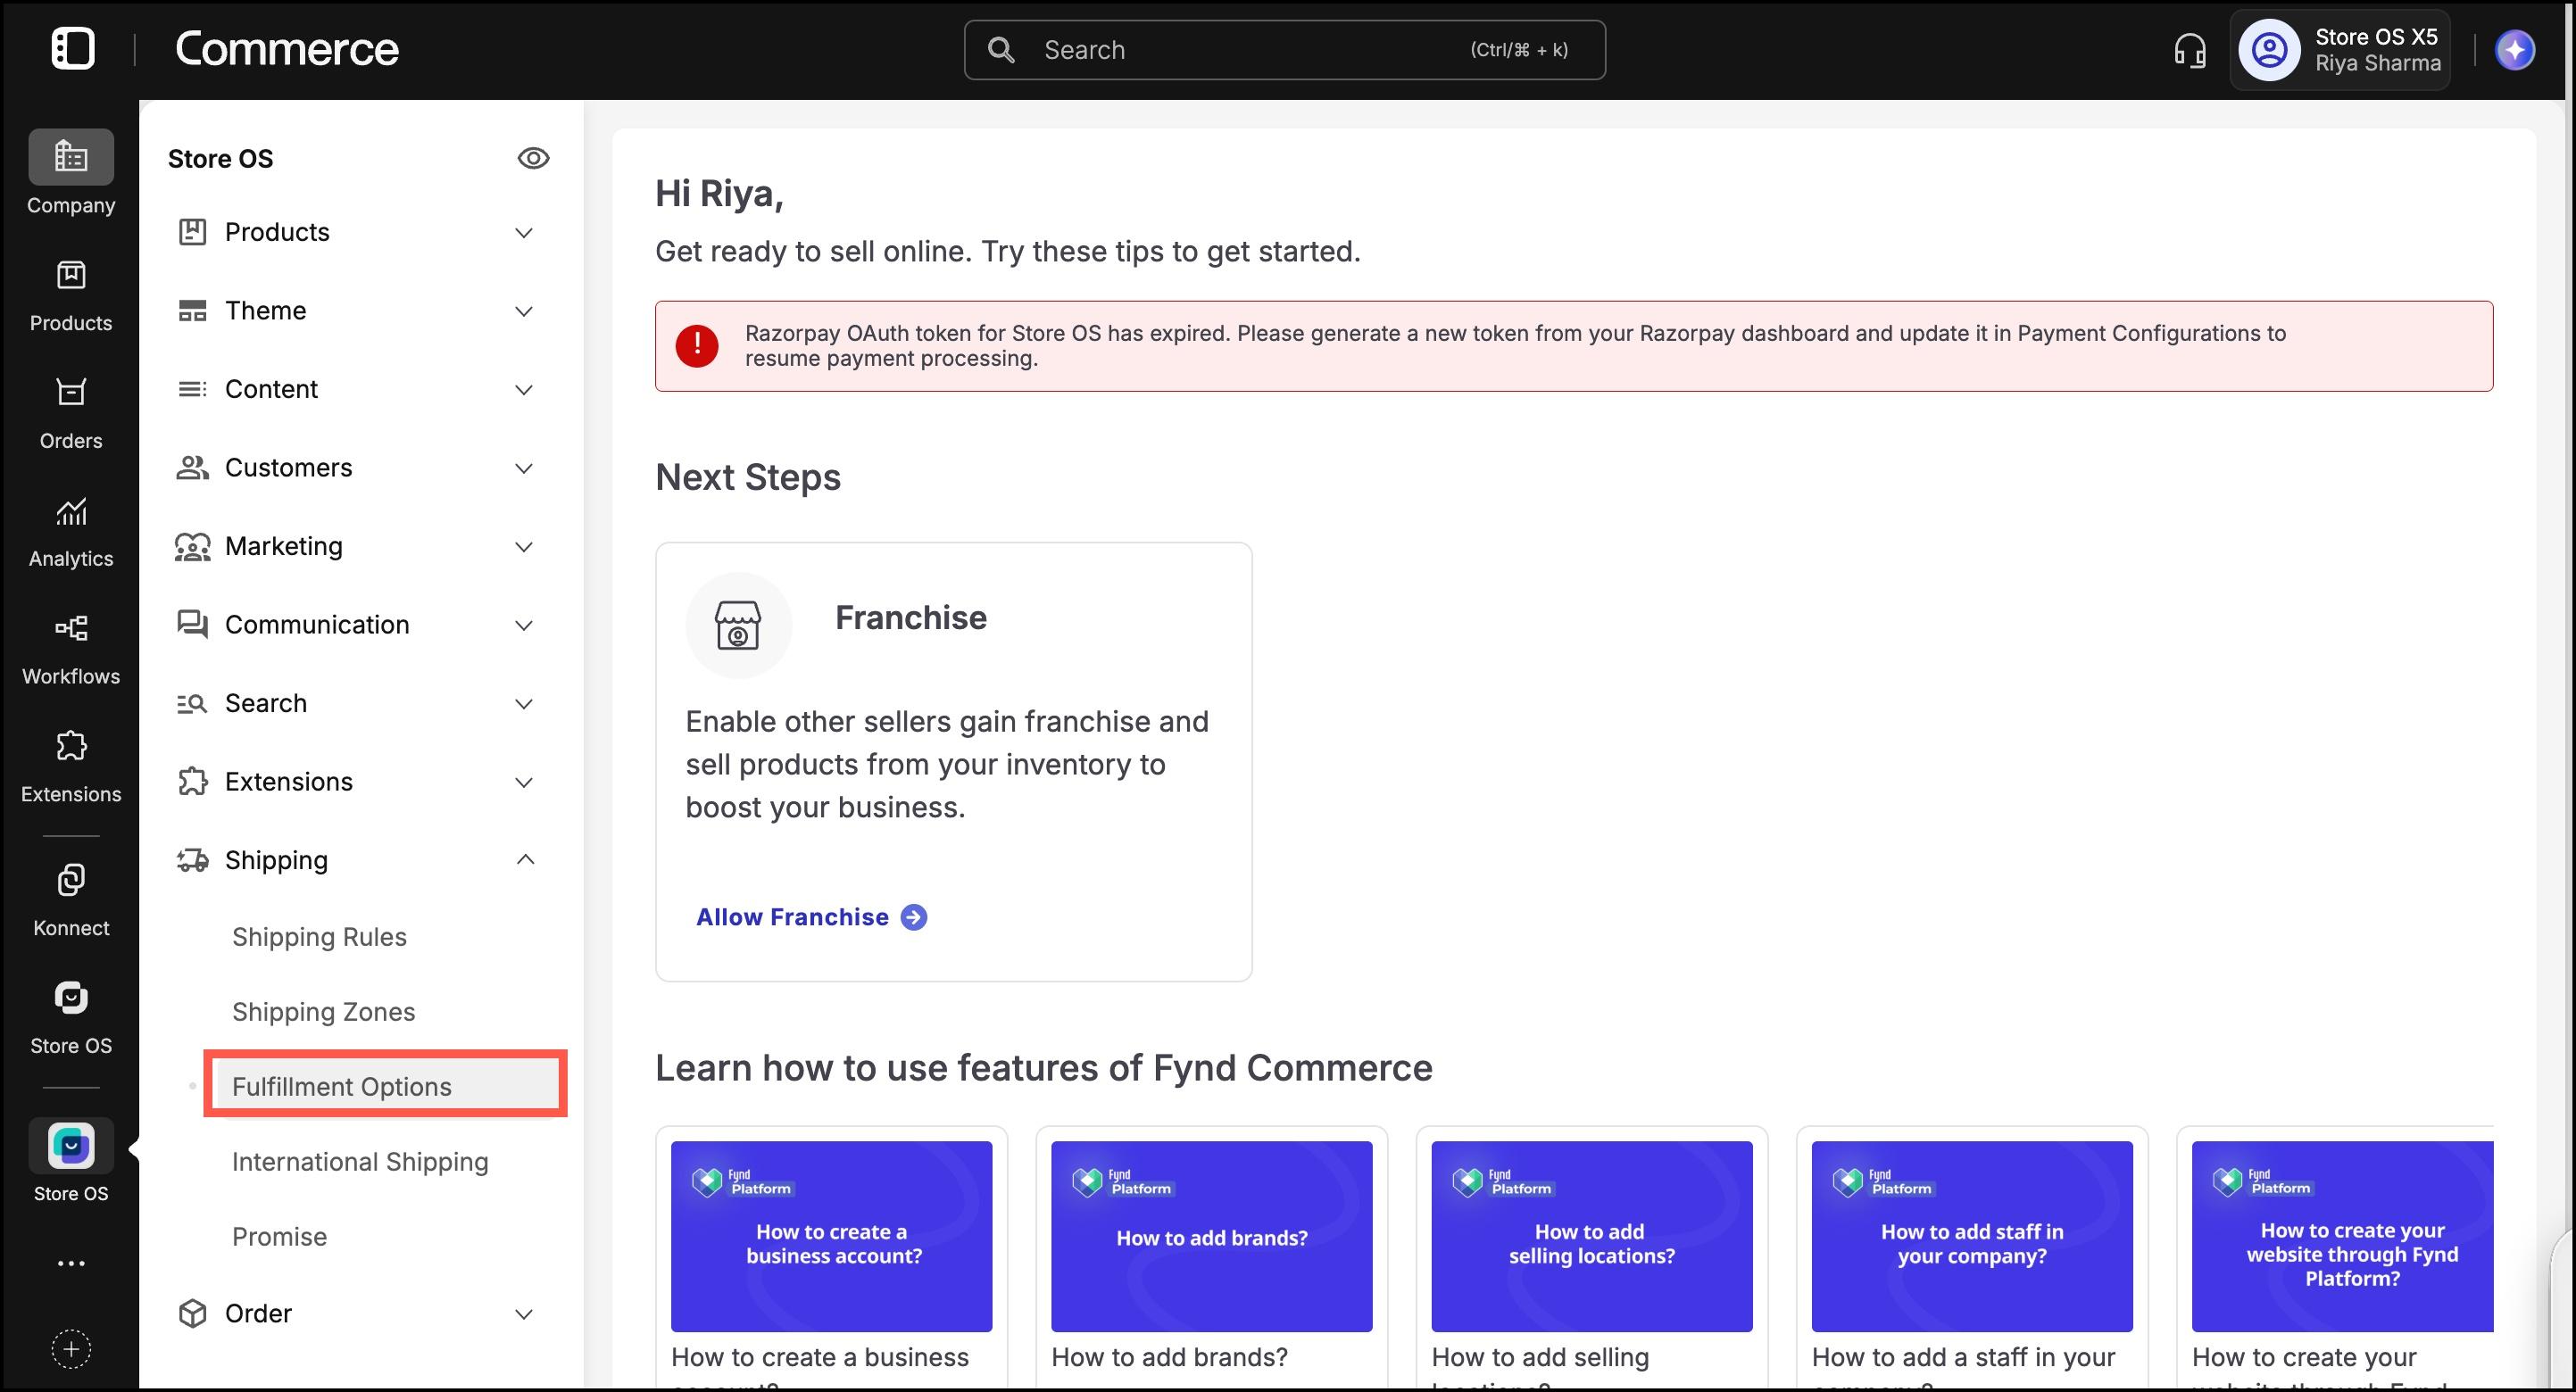Open 'How to add staff in your company?' thumbnail
This screenshot has height=1392, width=2576.
point(1971,1236)
